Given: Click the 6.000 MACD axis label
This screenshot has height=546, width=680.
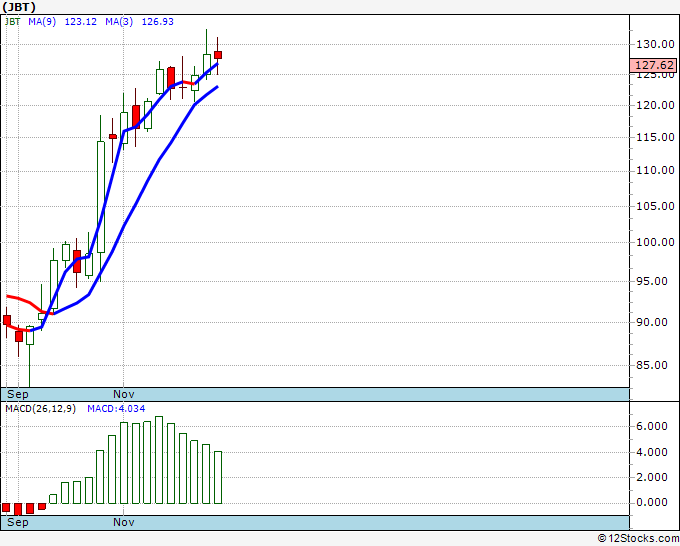Looking at the screenshot, I should 652,426.
